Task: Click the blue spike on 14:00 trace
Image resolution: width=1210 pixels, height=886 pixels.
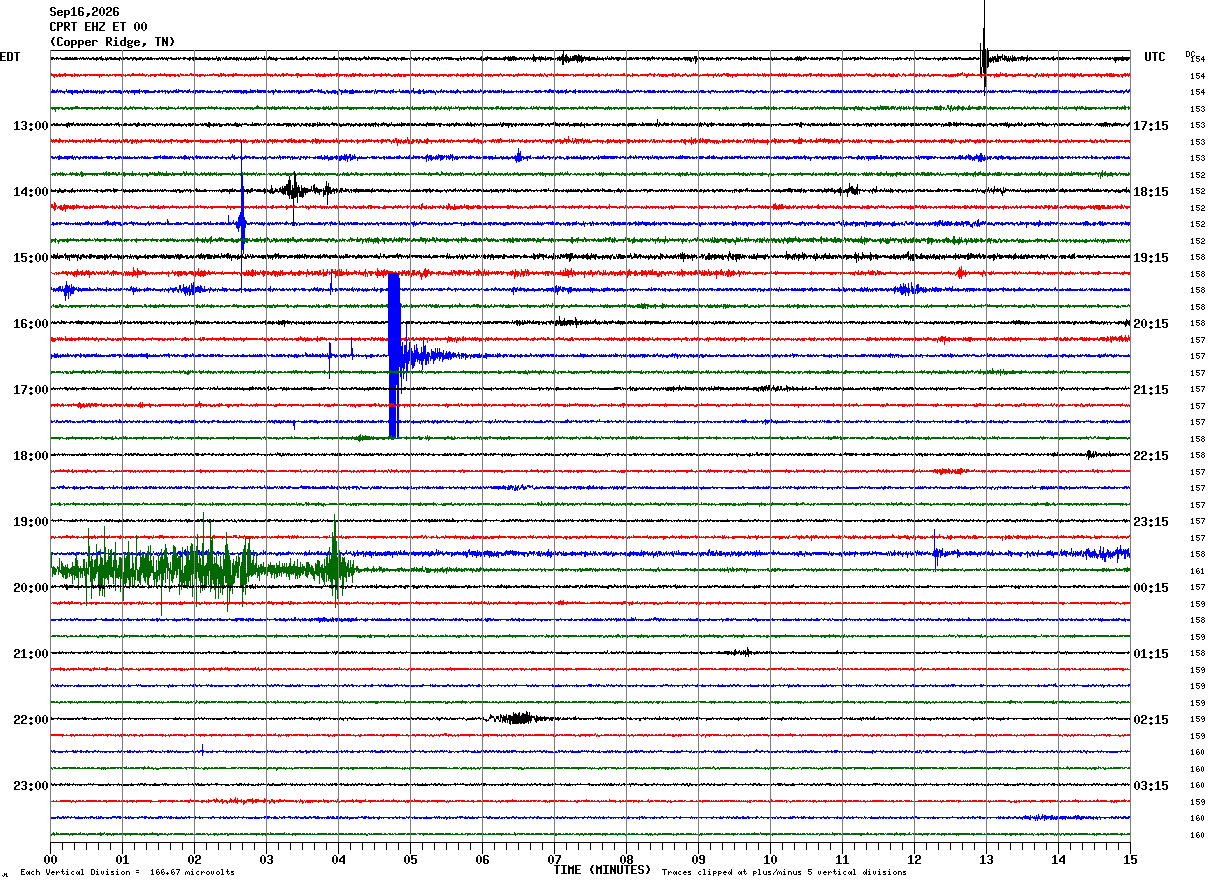Action: 242,222
